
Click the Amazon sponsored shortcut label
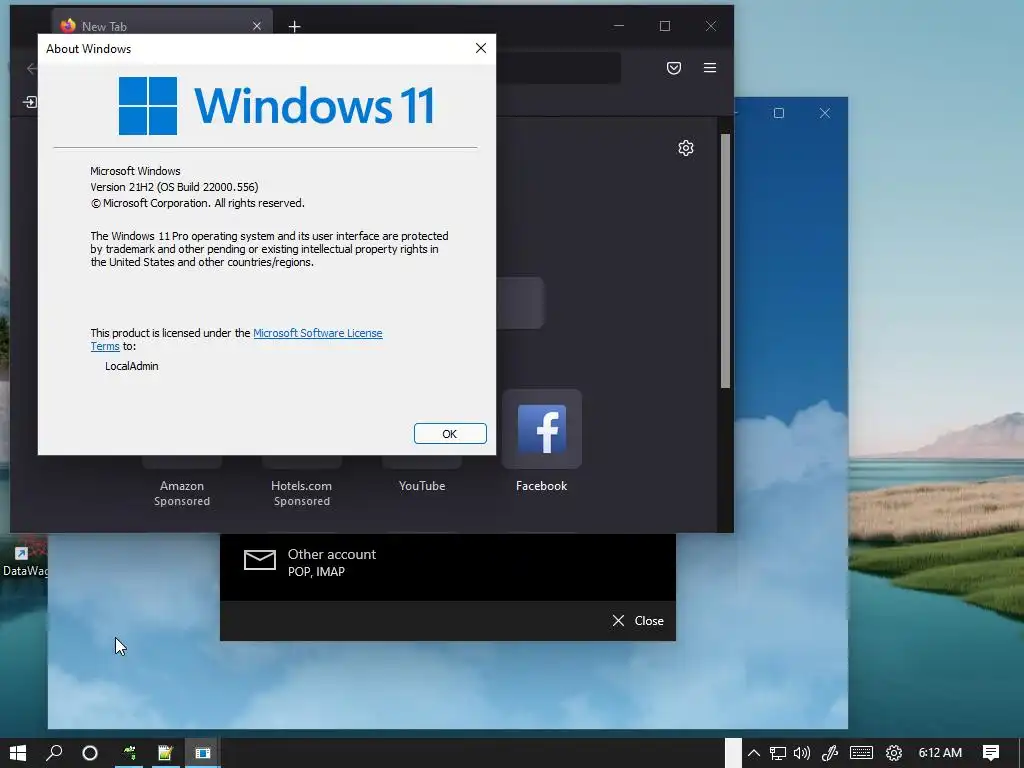(182, 493)
